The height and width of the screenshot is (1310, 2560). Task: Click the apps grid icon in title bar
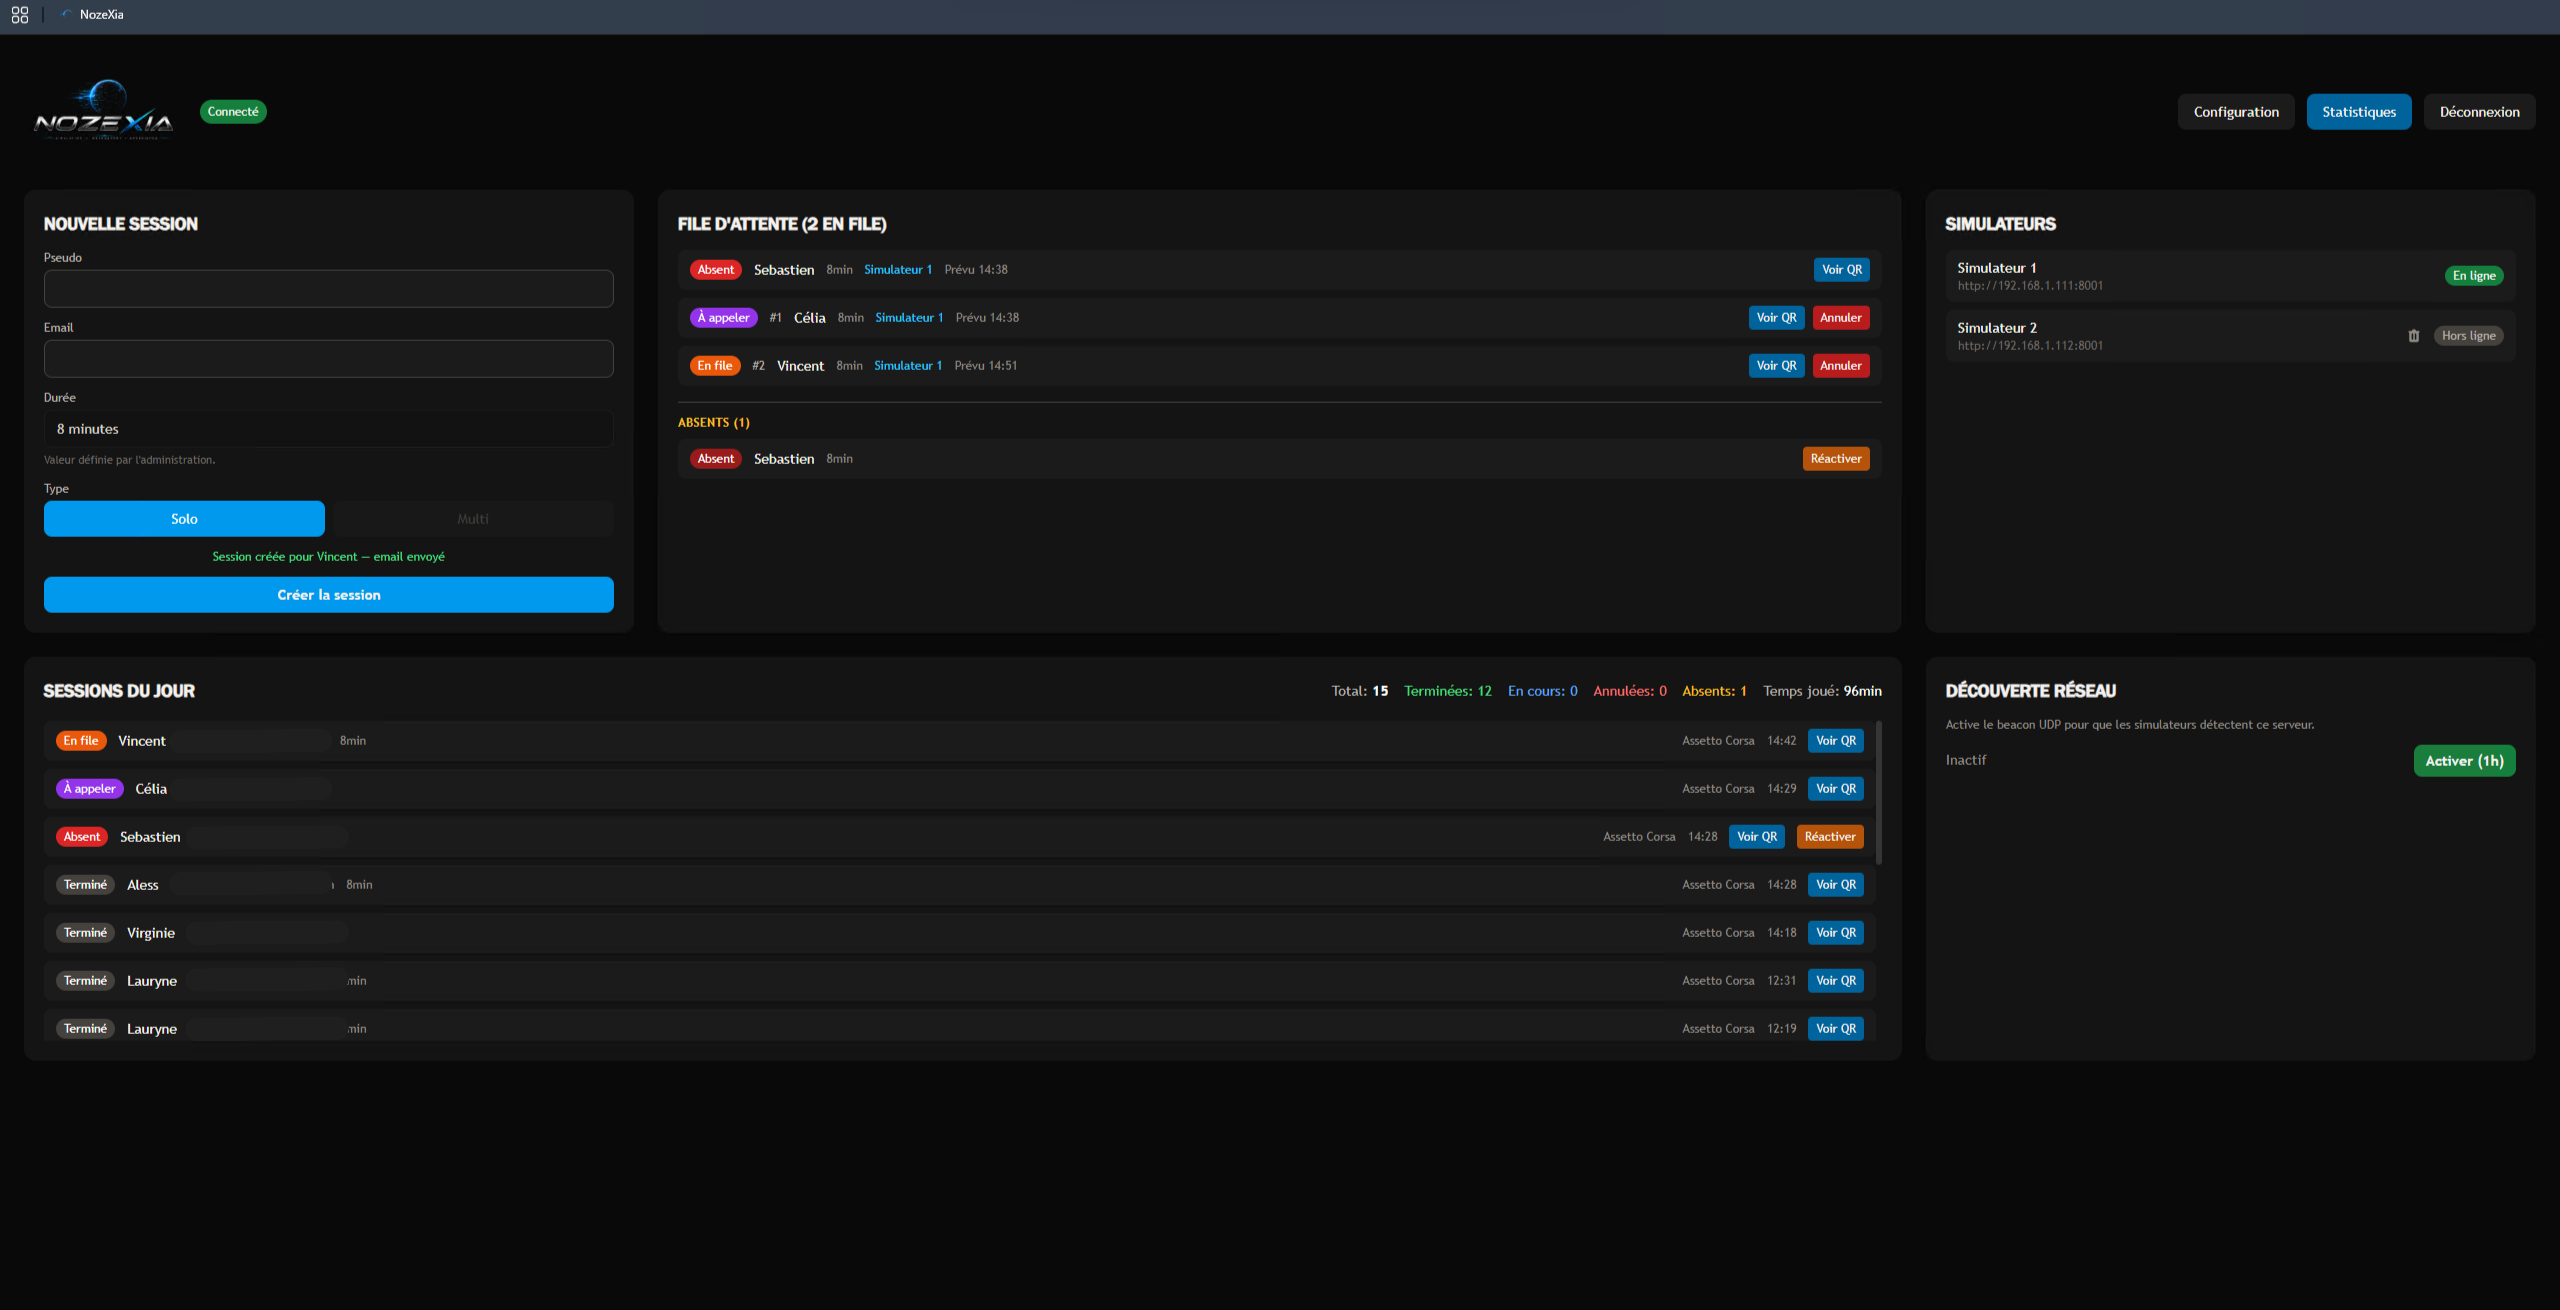click(x=19, y=15)
